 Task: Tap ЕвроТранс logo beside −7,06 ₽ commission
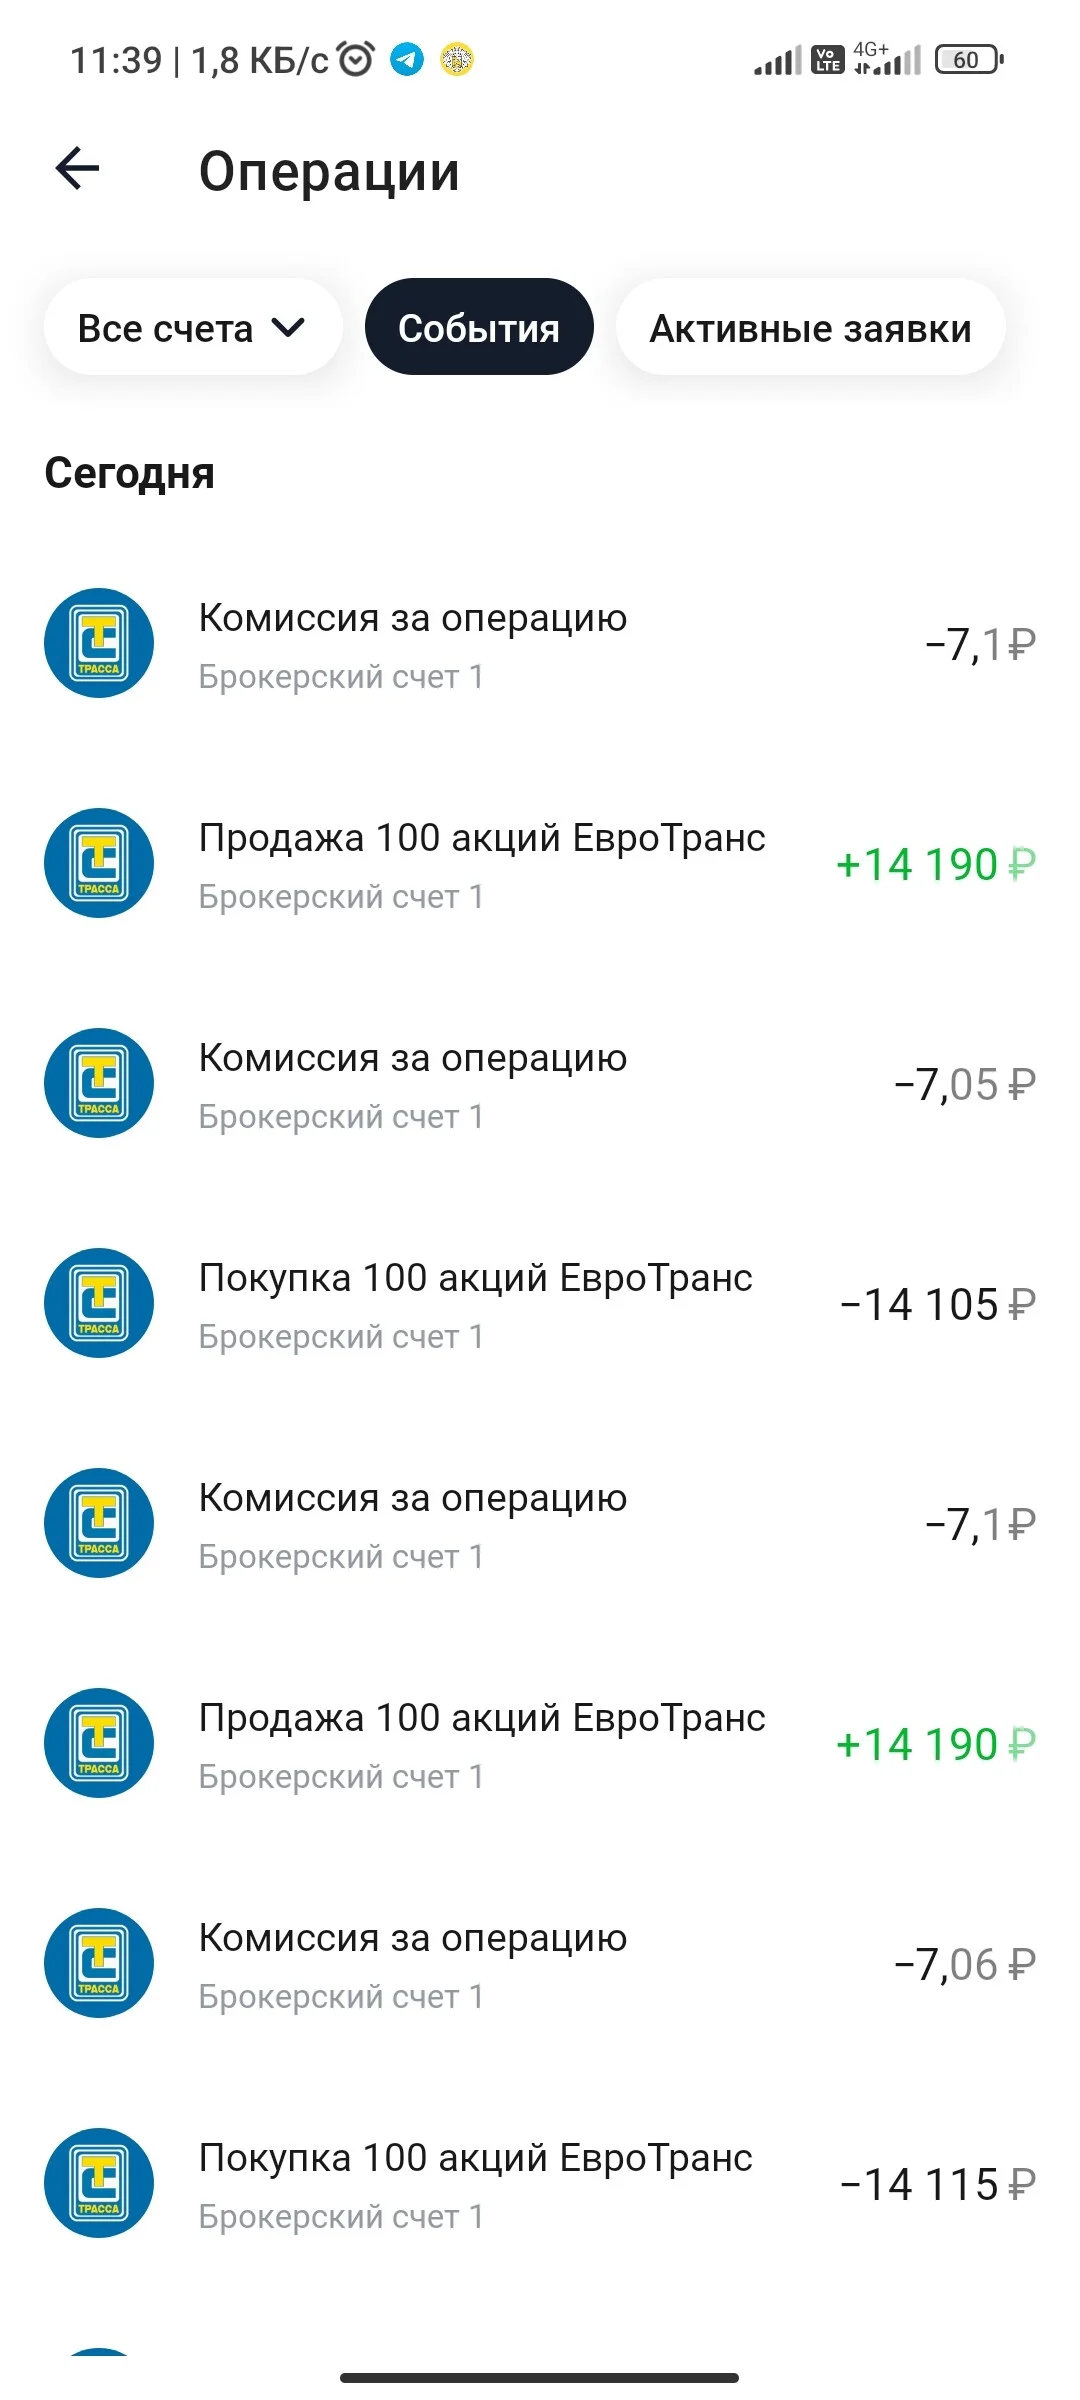tap(99, 1963)
